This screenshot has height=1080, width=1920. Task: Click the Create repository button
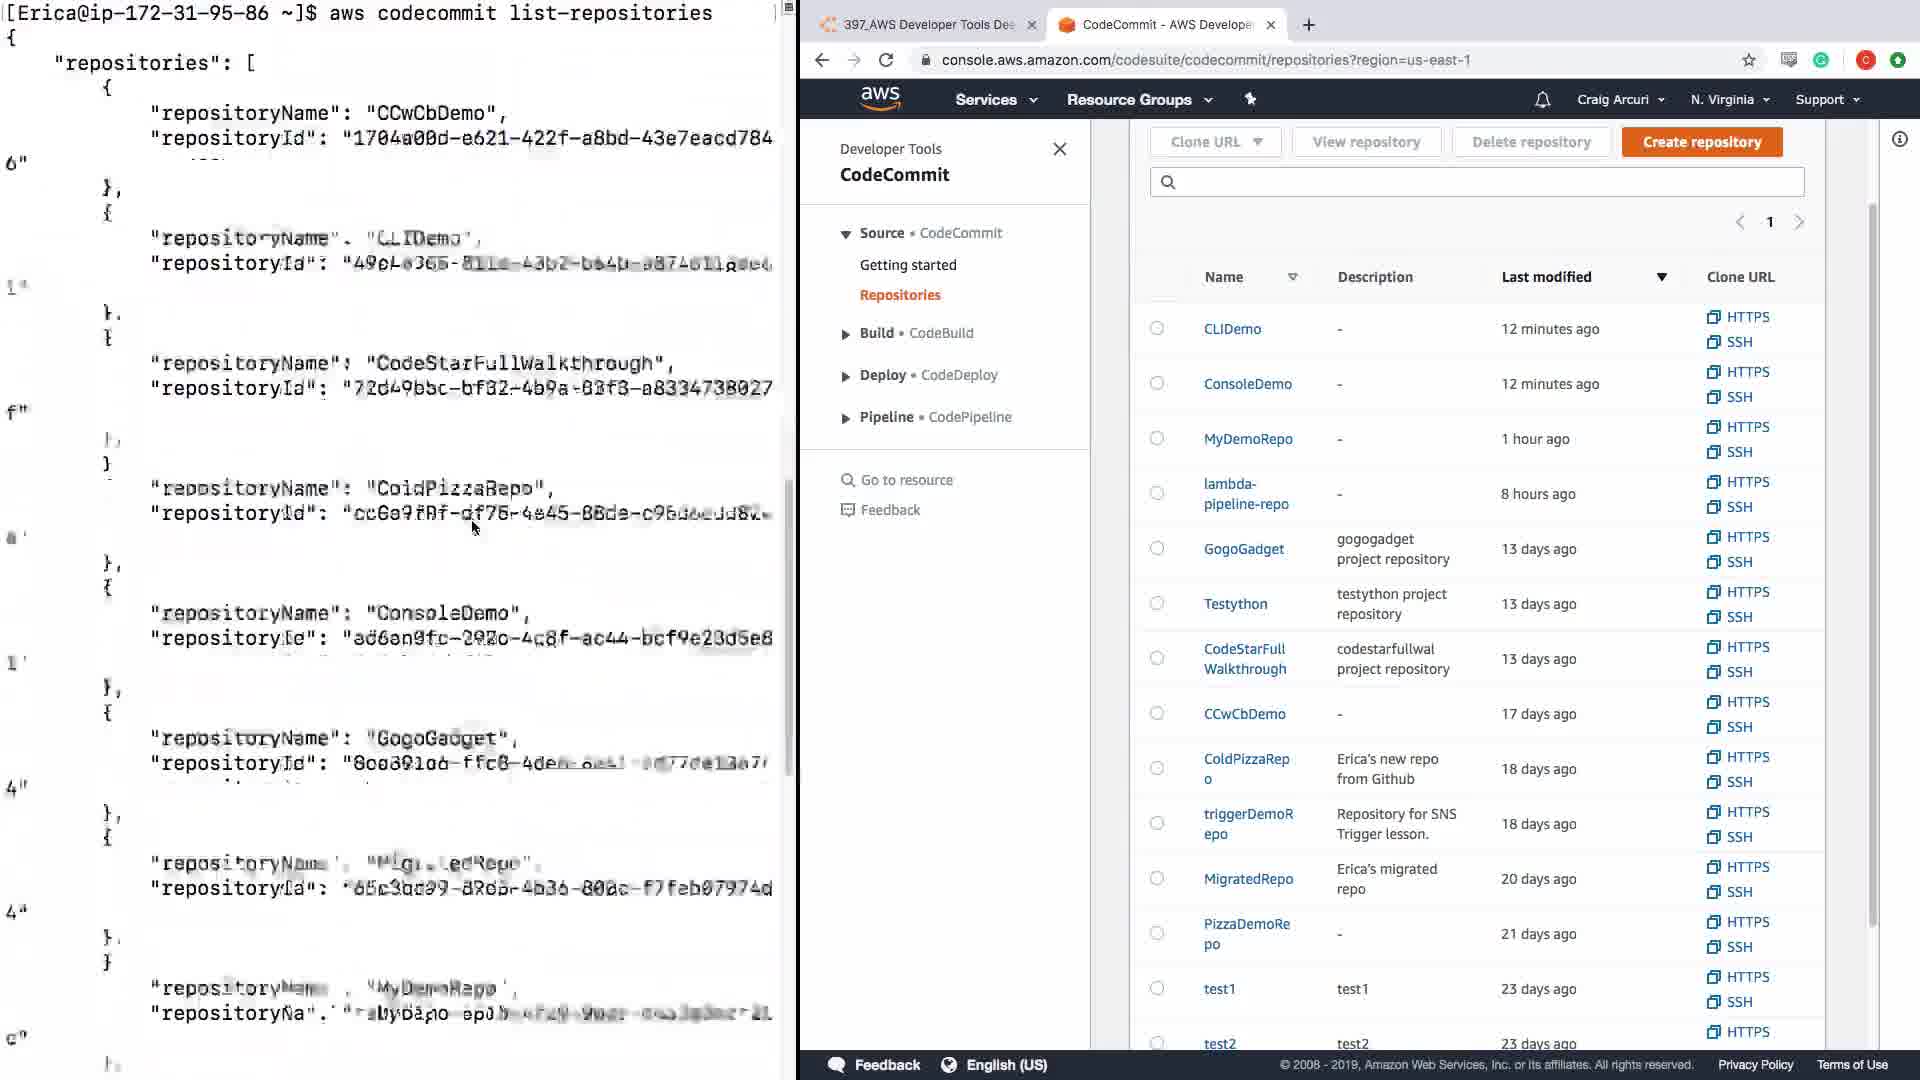point(1701,142)
